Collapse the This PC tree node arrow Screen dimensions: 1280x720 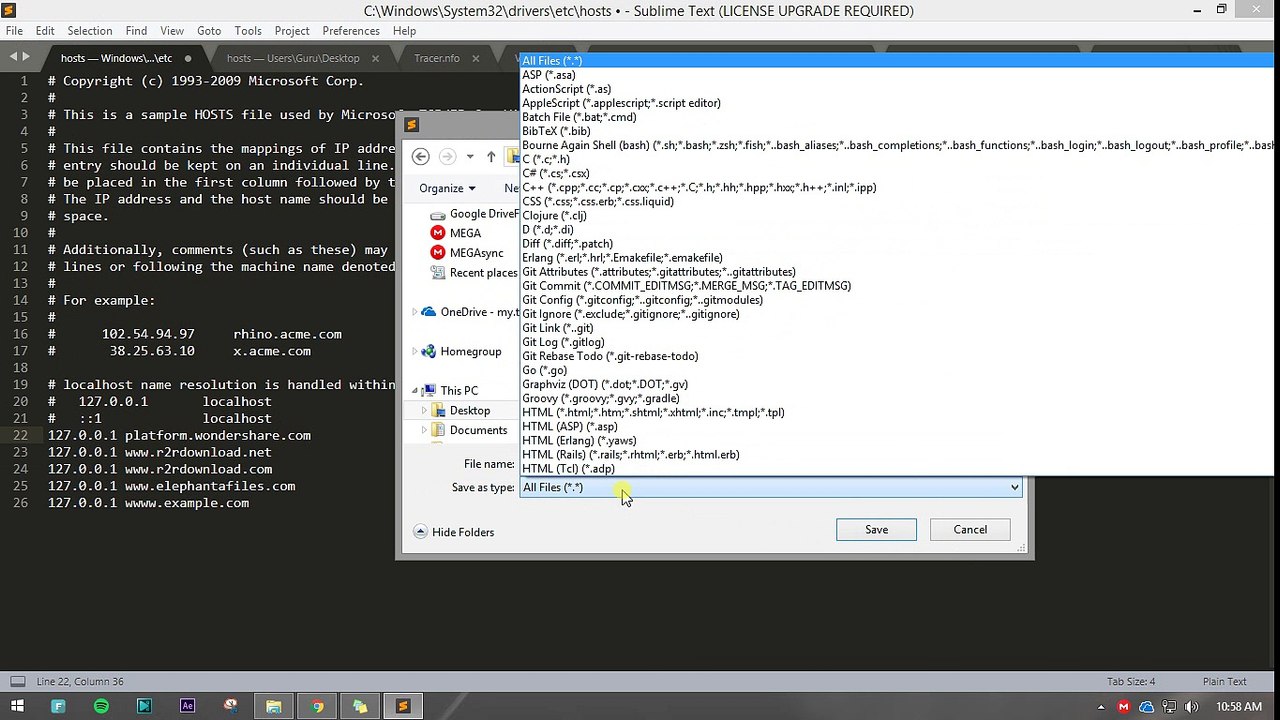pyautogui.click(x=415, y=391)
